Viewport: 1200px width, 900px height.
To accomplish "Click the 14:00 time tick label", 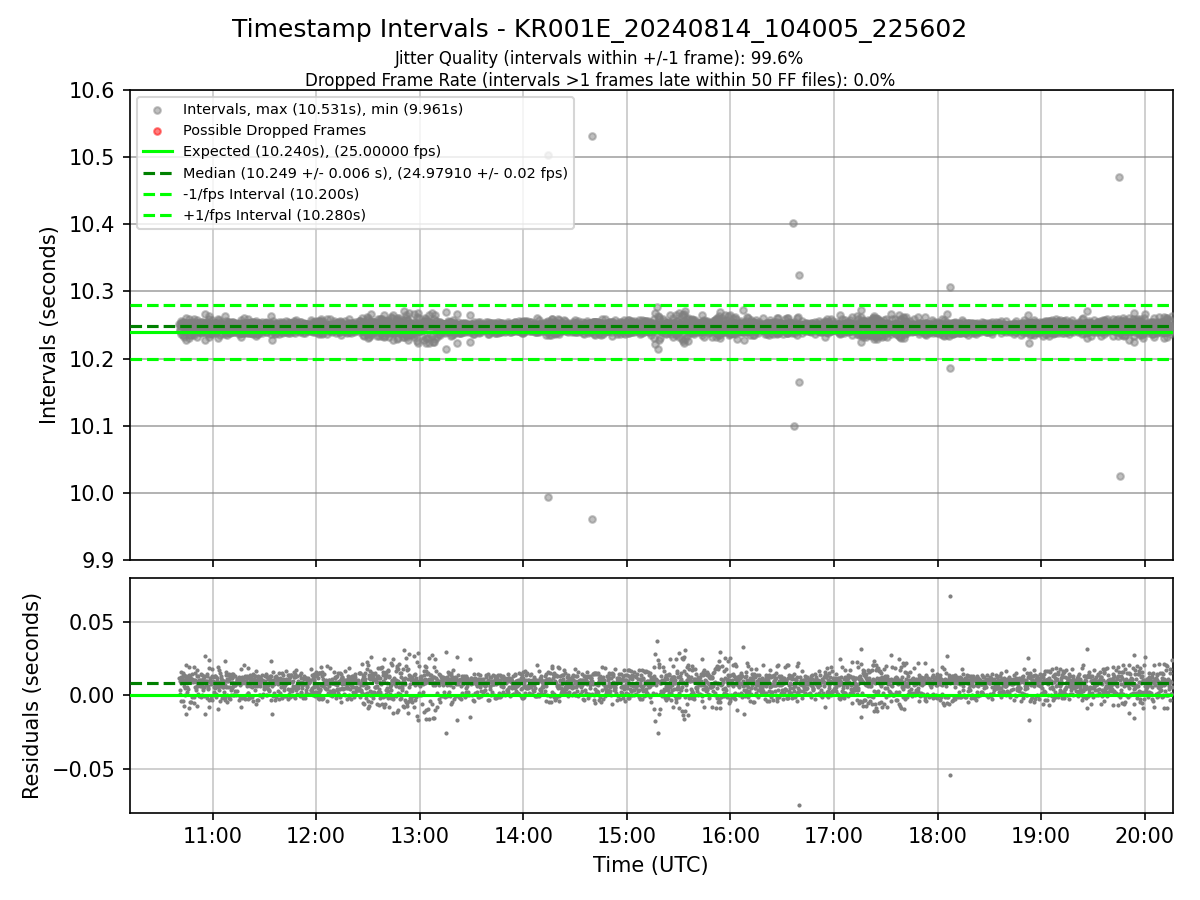I will coord(523,835).
